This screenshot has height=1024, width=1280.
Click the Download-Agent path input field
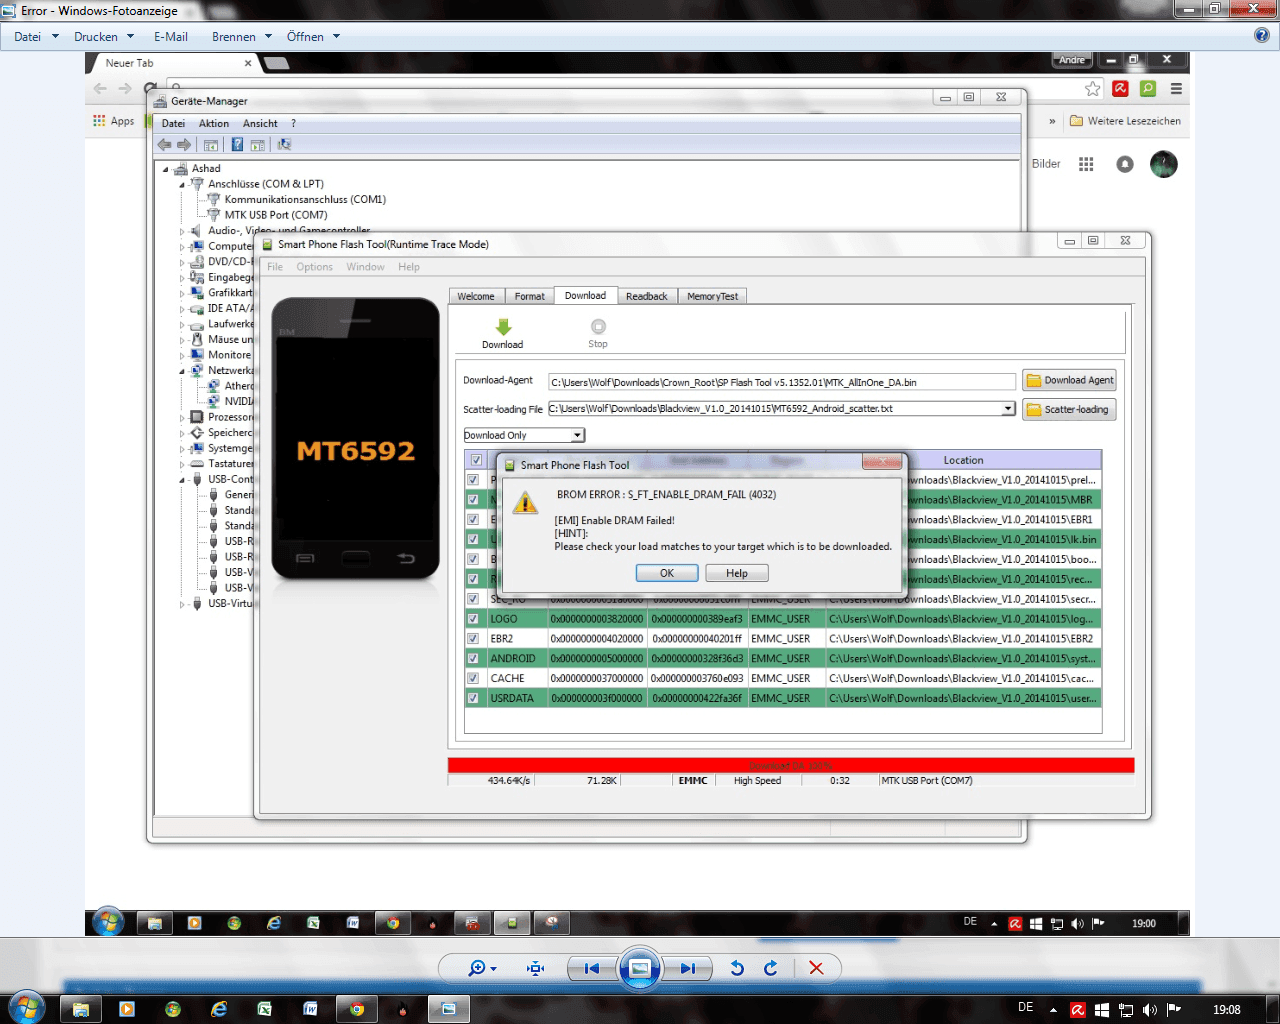[782, 382]
